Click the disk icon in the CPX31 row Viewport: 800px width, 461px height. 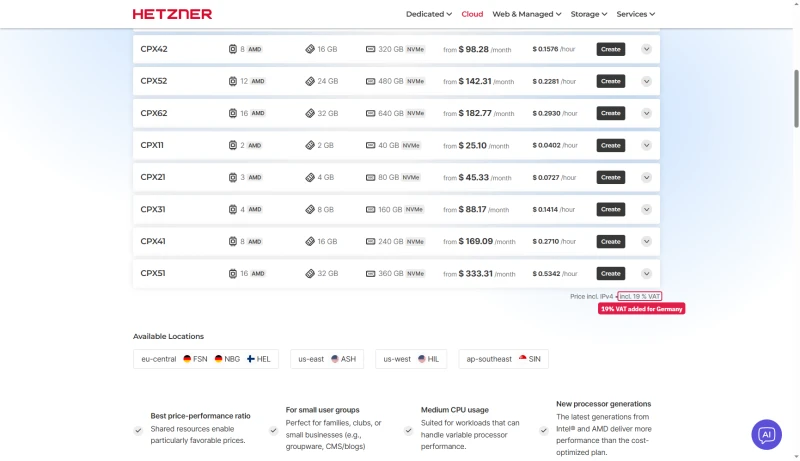tap(370, 210)
